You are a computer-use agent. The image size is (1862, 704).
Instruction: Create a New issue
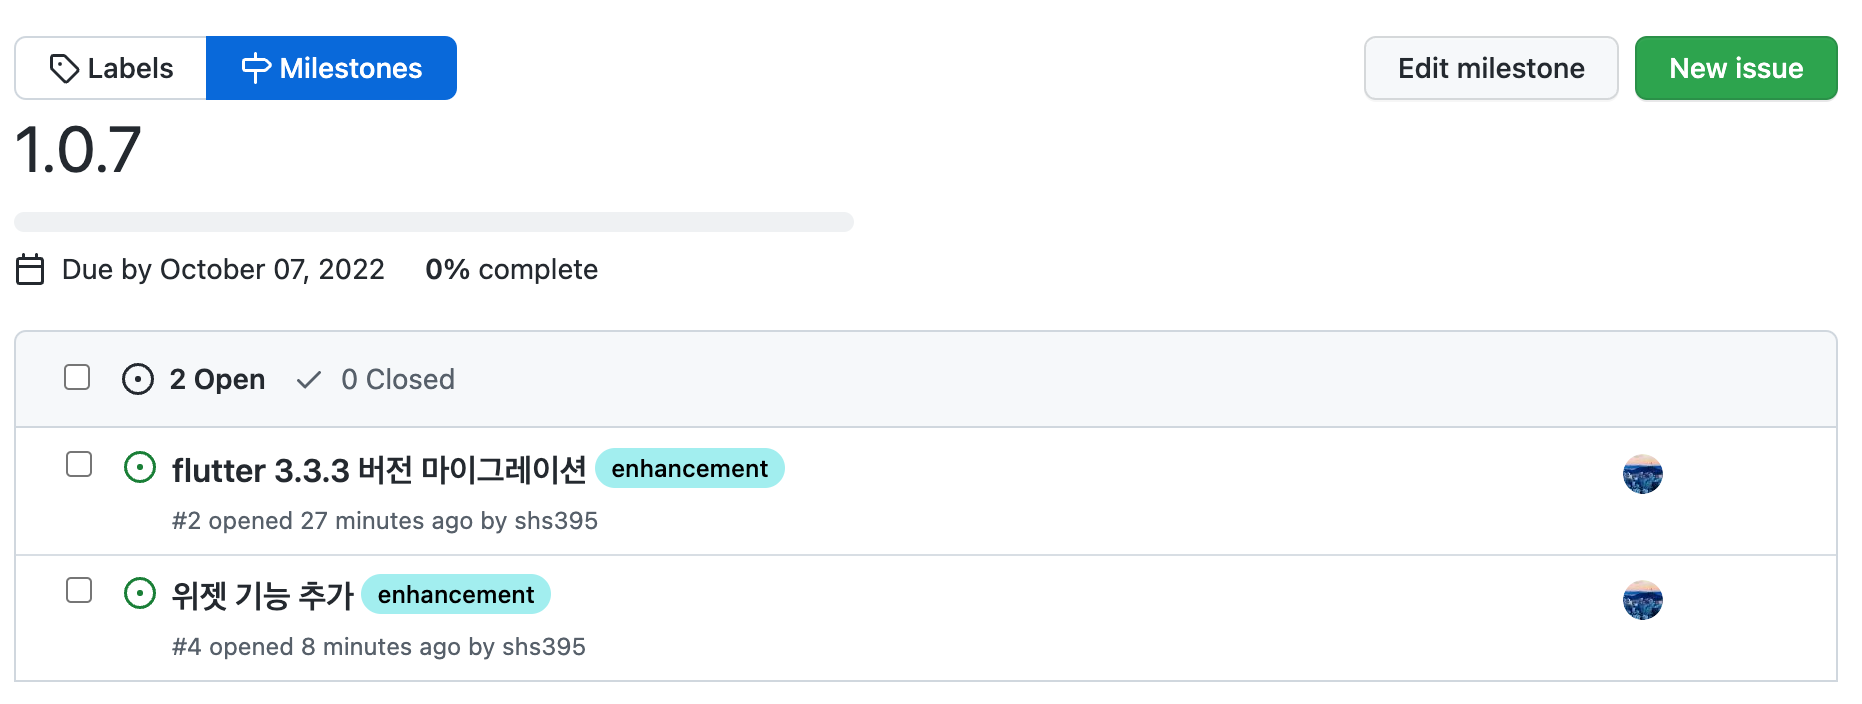(1736, 68)
